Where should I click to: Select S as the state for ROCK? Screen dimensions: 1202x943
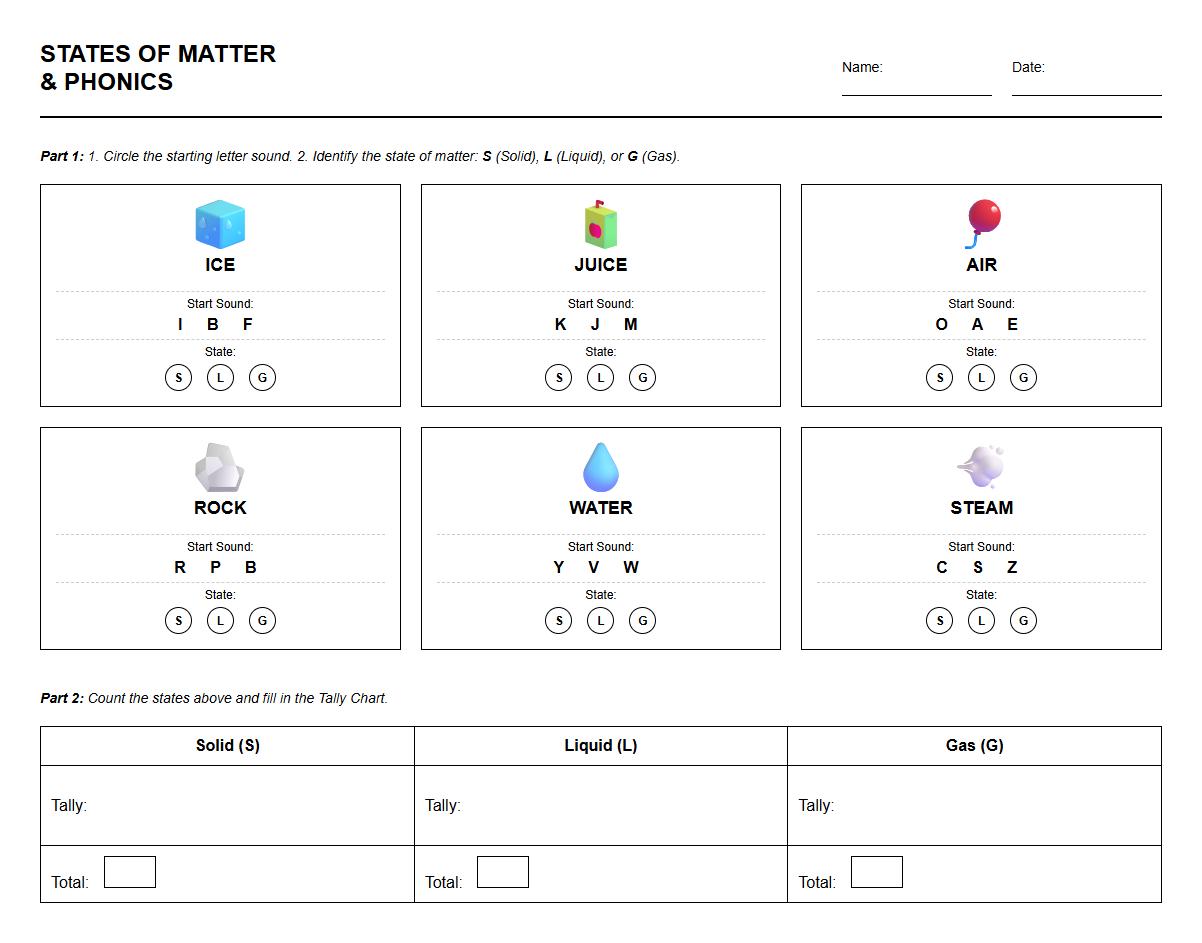pos(178,620)
